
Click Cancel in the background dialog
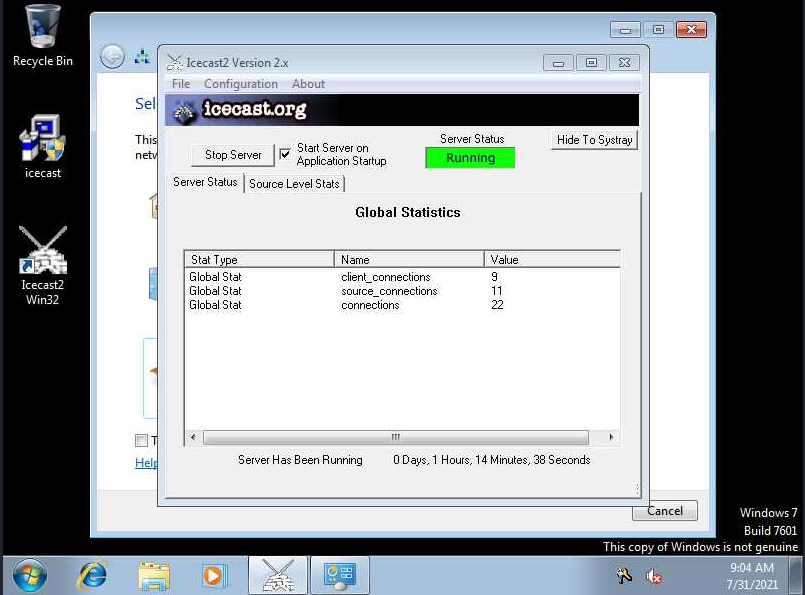[665, 510]
